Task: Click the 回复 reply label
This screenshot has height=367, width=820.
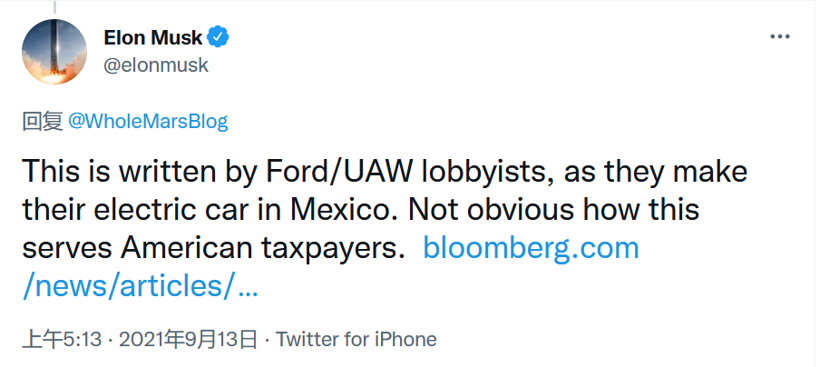Action: 42,122
